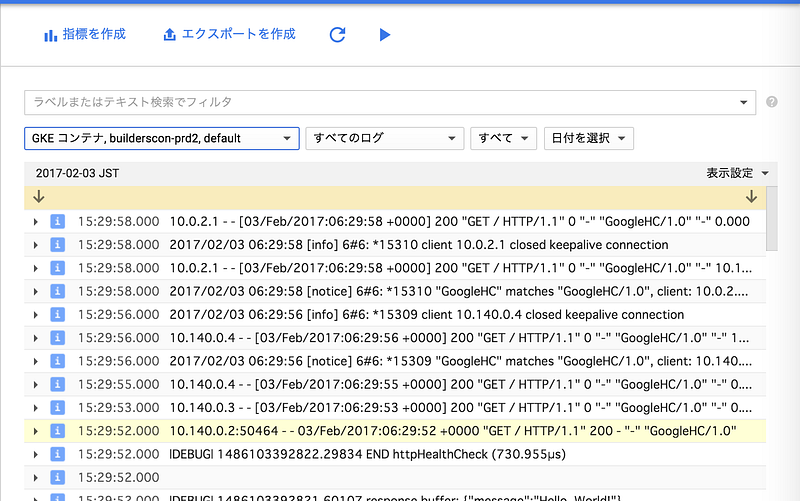Open the すべてのログ log selector dropdown
Image resolution: width=800 pixels, height=501 pixels.
click(x=385, y=138)
